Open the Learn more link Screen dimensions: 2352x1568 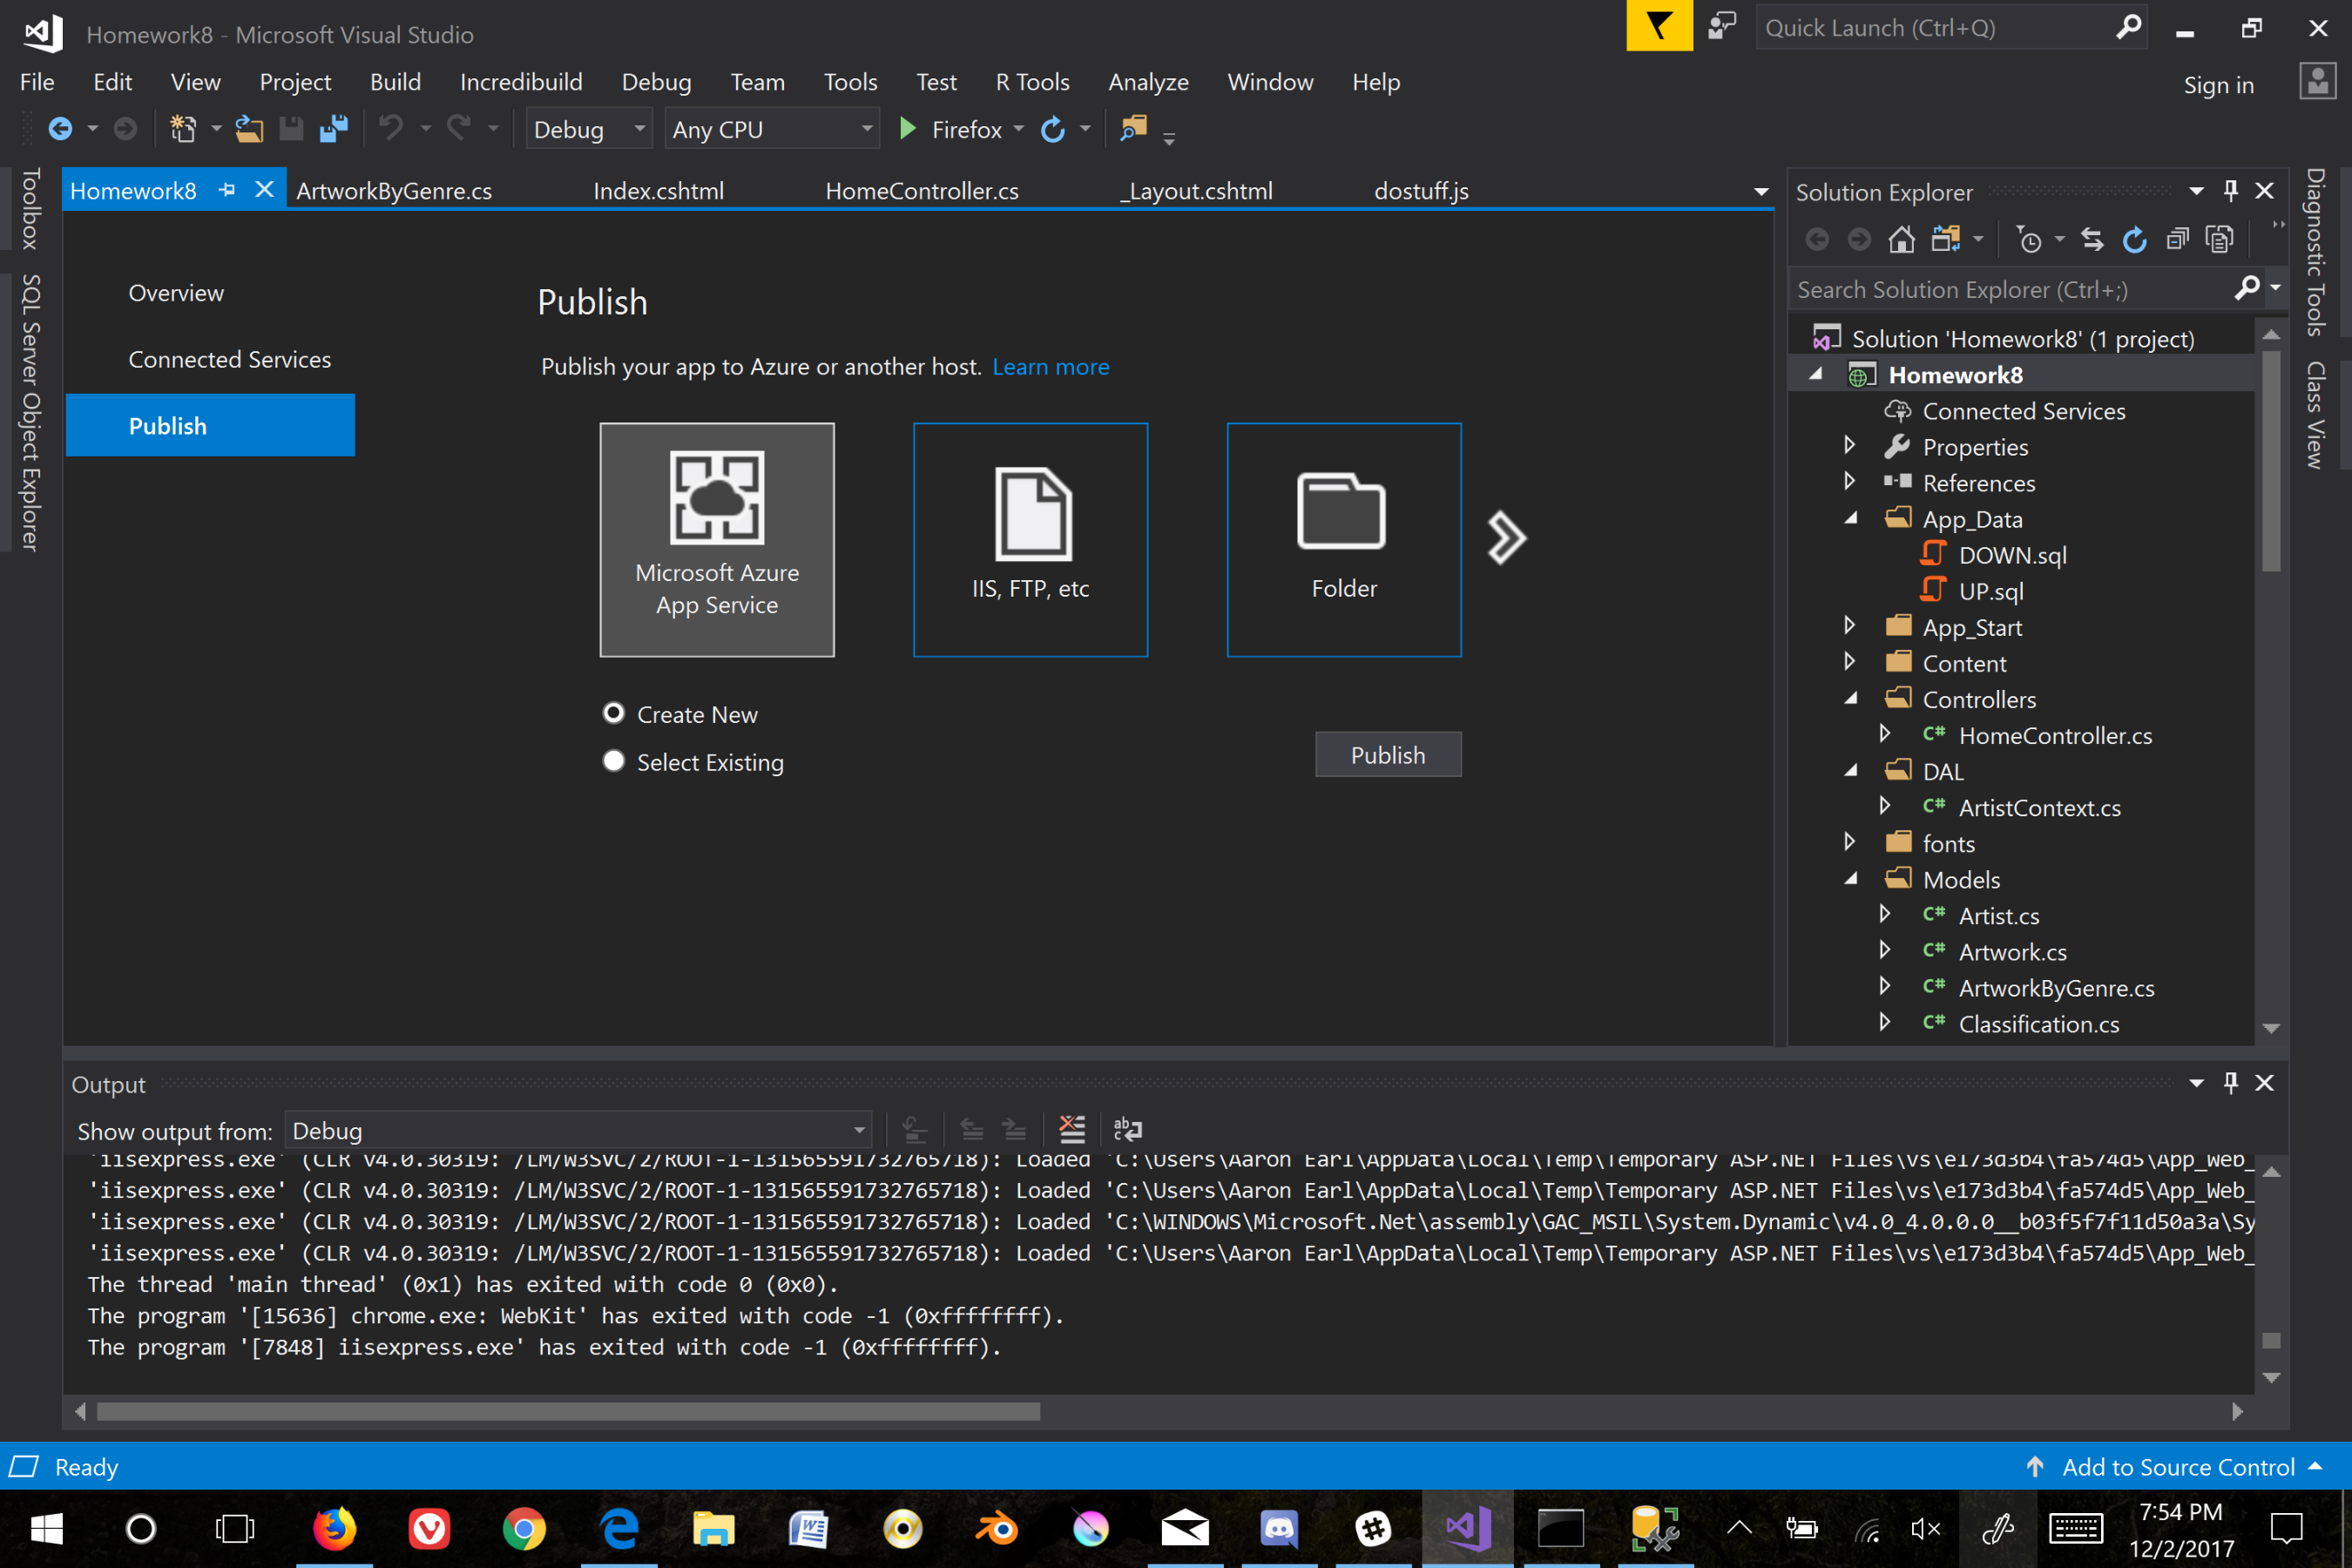[x=1050, y=367]
